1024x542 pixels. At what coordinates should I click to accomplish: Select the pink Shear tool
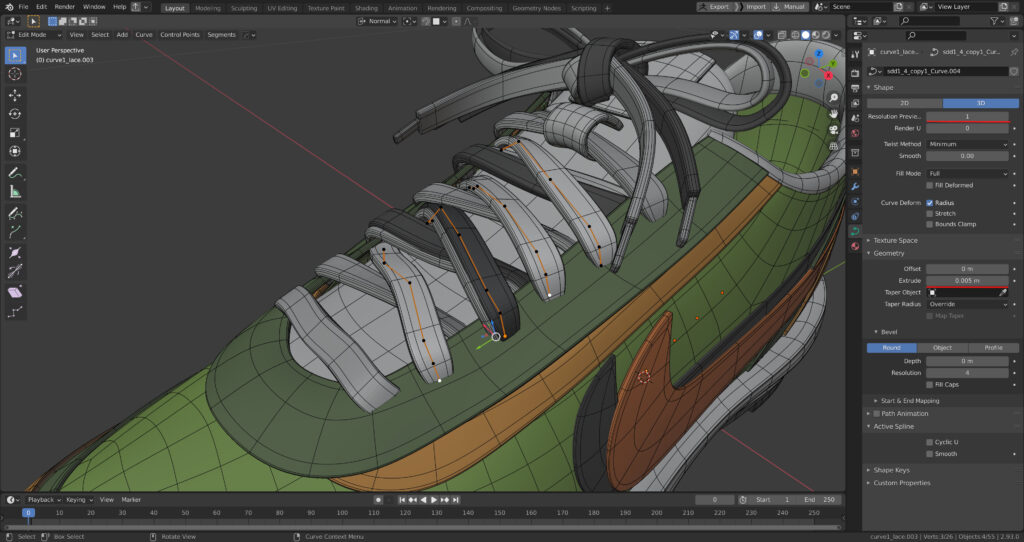point(15,293)
